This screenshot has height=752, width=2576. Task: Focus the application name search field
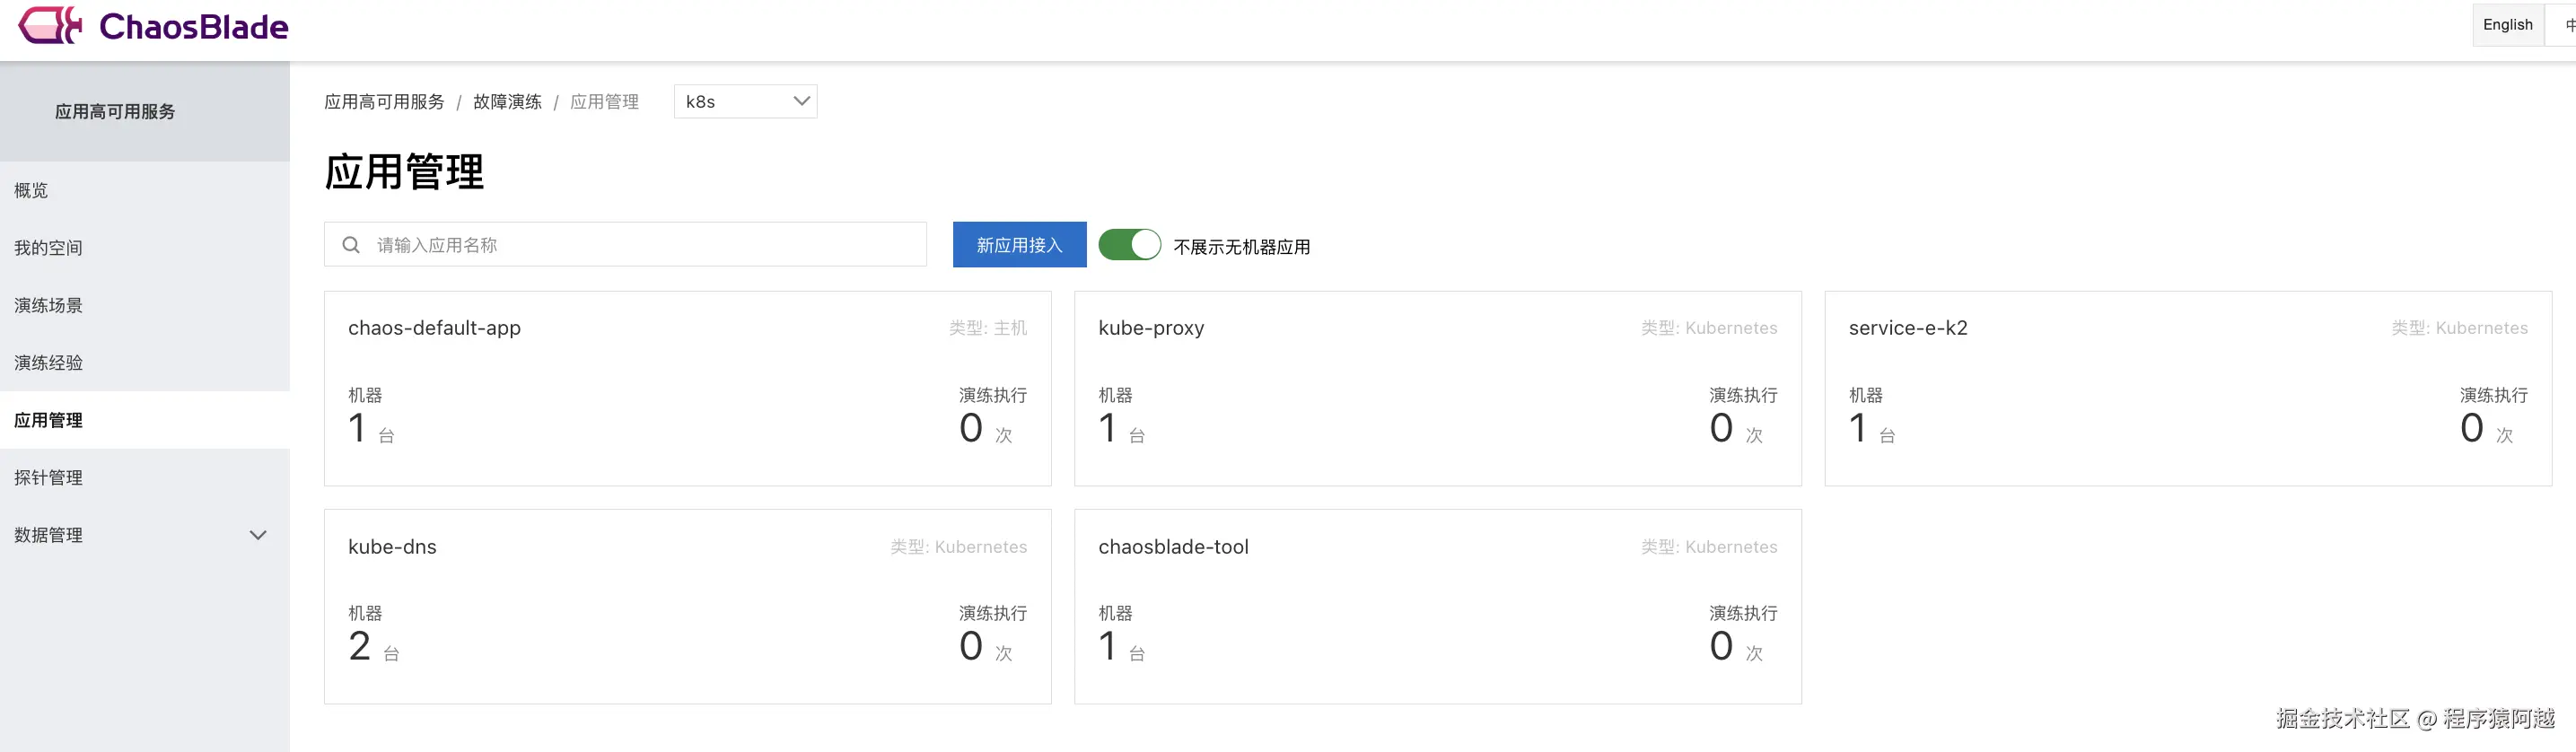(x=640, y=245)
